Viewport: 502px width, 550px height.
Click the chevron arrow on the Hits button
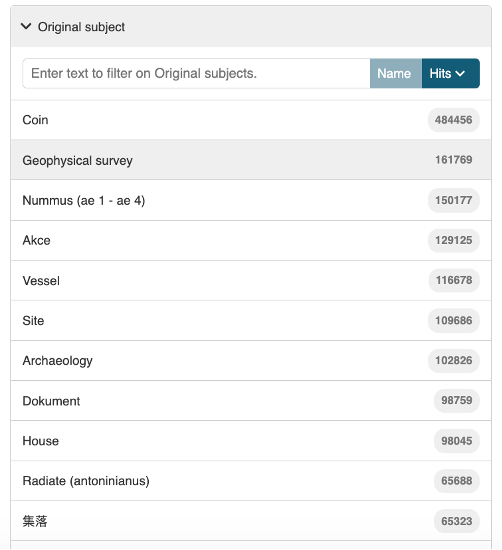click(460, 74)
